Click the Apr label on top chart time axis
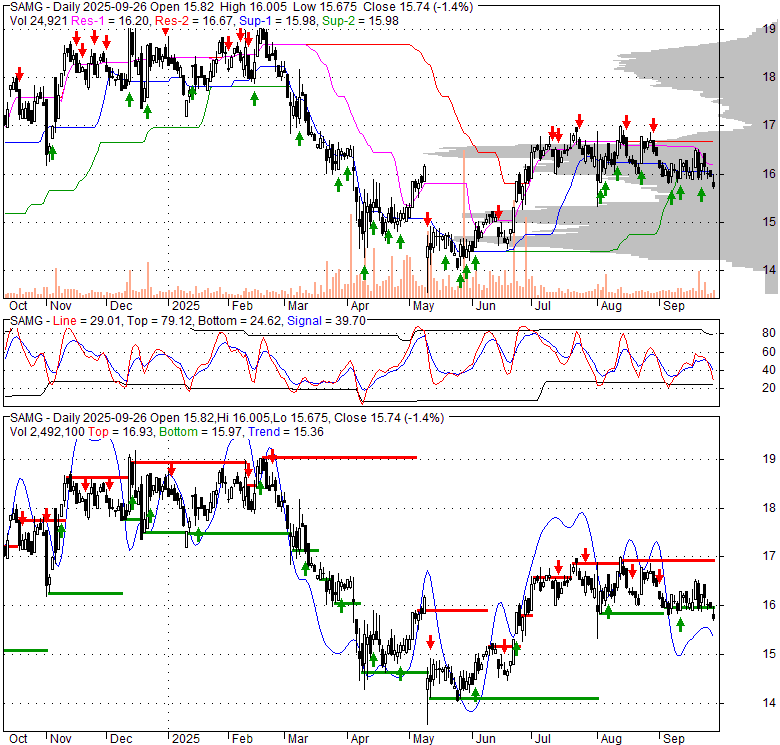Viewport: 780px width, 745px height. 360,306
